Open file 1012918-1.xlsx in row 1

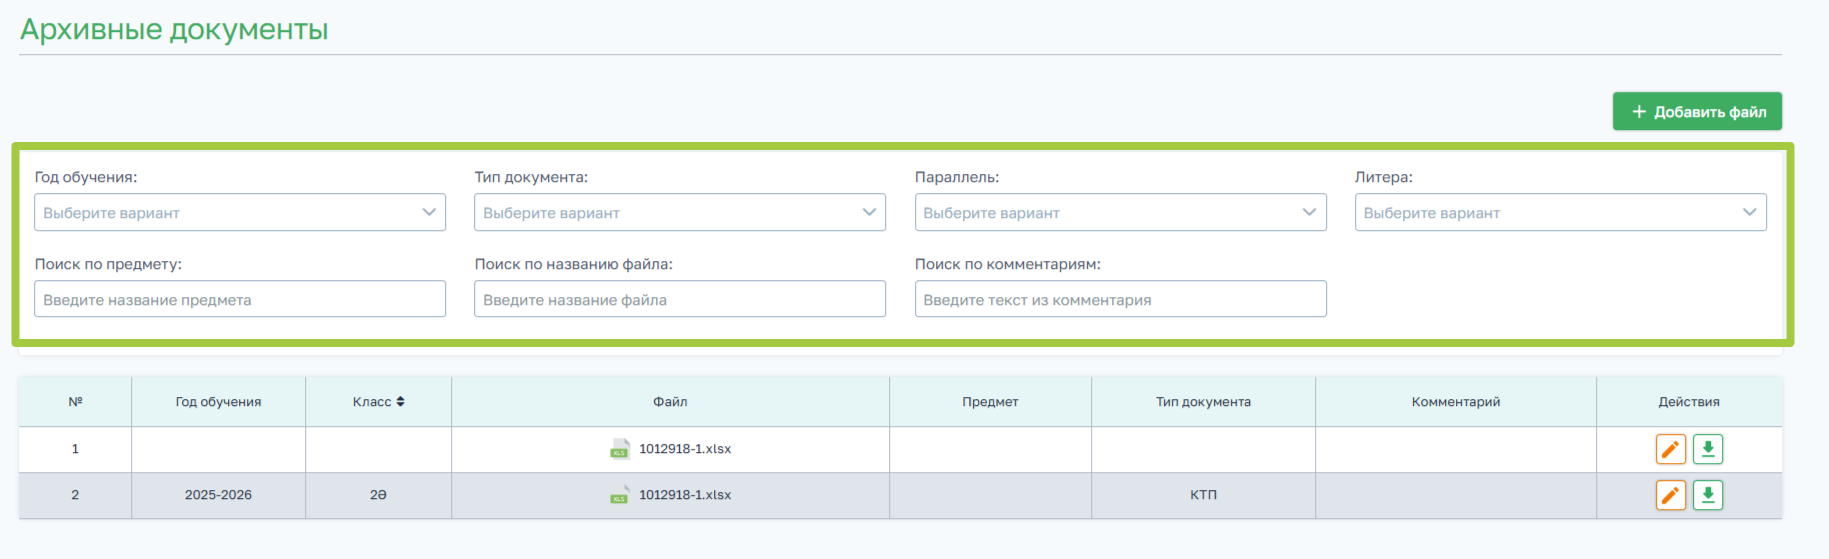point(685,449)
